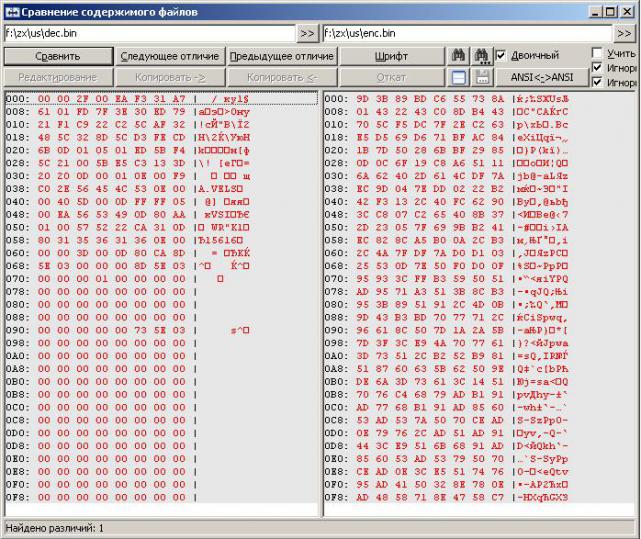
Task: Toggle the Двоичный checkbox
Action: 502,56
